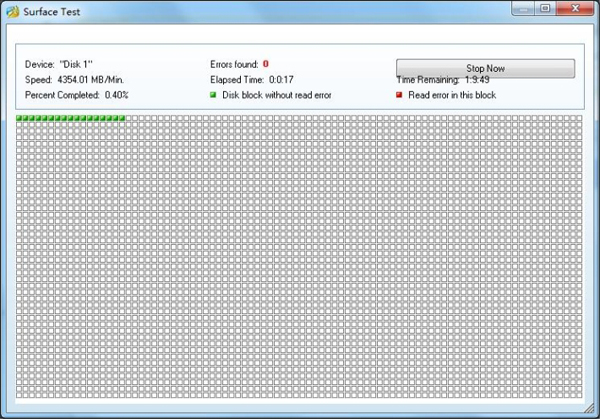Click the "Surface Test" window title
Screen dimensions: 600x419
coord(52,12)
